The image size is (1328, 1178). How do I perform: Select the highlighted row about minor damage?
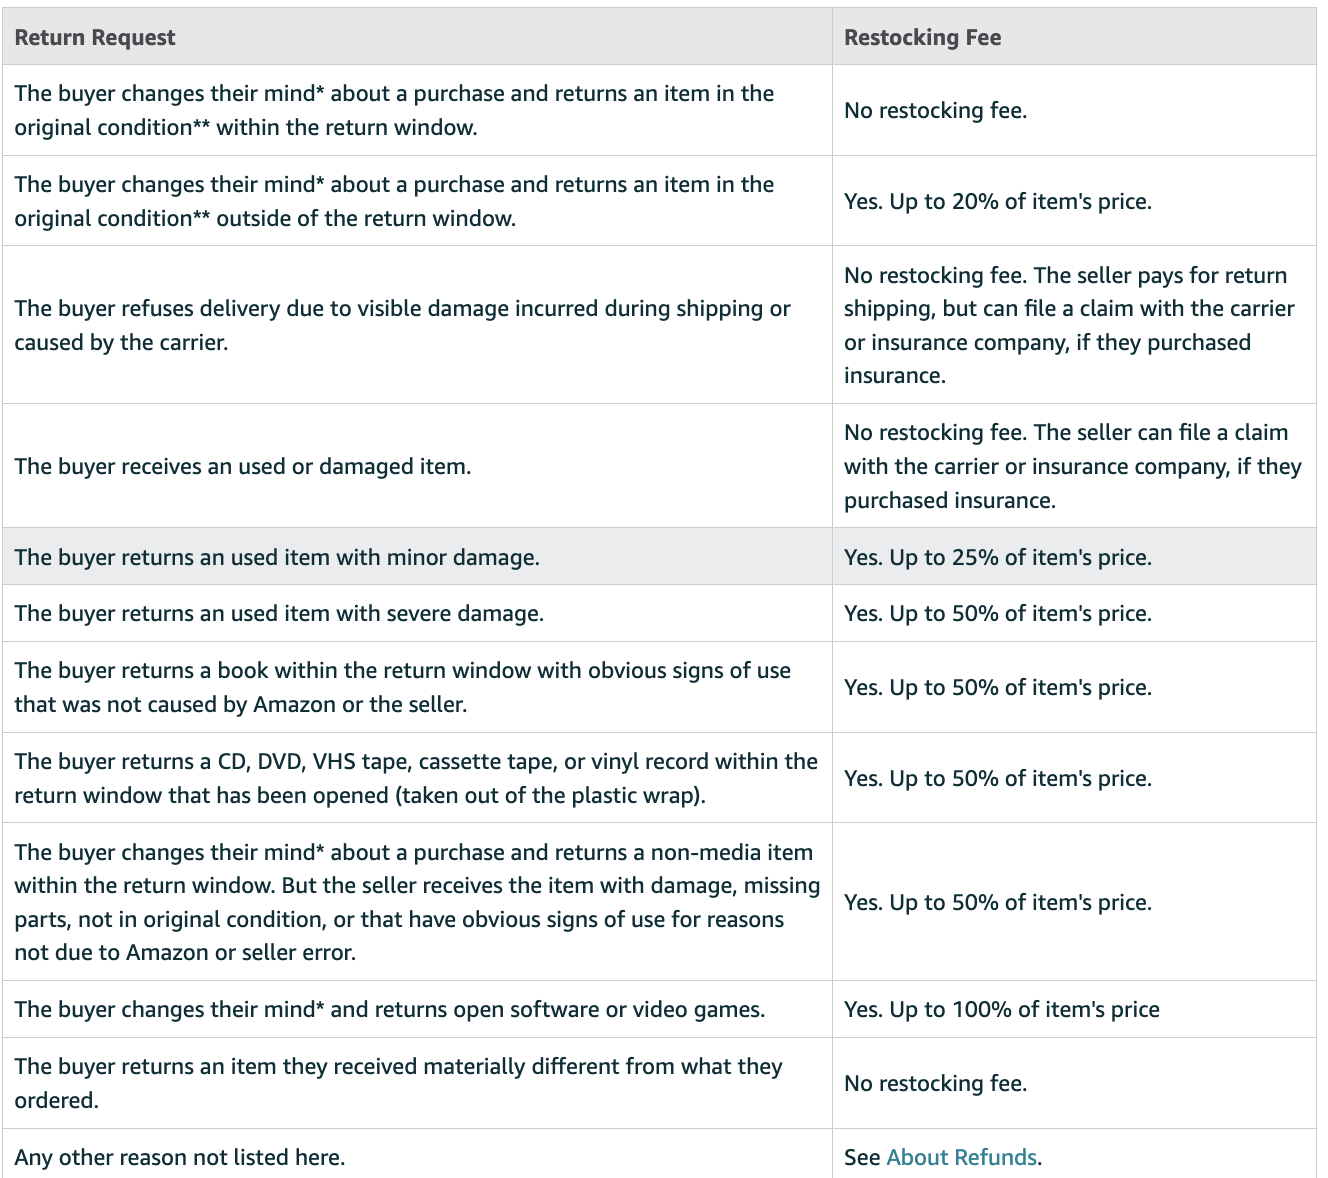277,557
